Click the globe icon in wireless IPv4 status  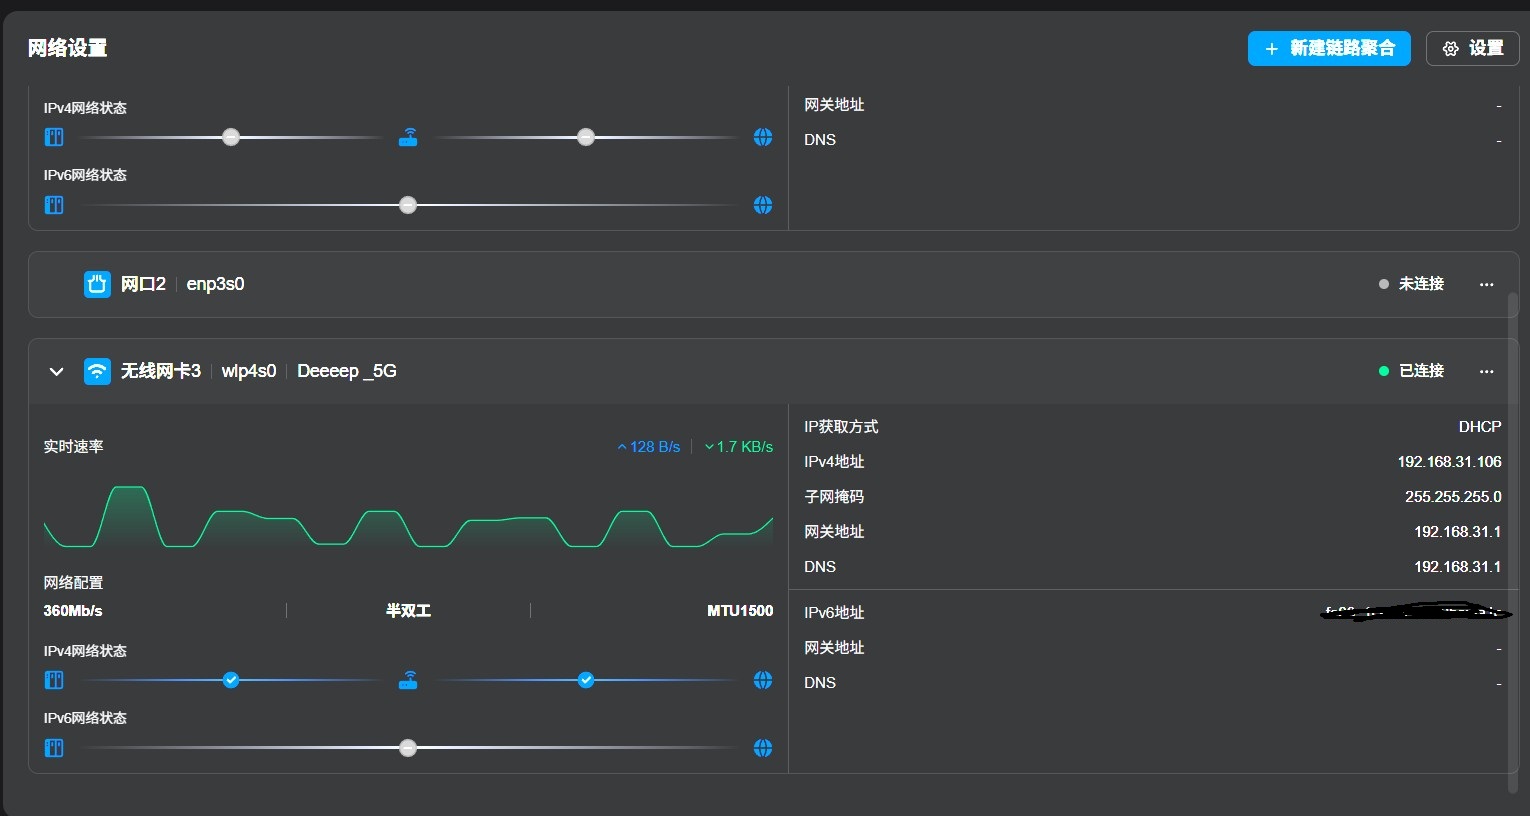763,680
